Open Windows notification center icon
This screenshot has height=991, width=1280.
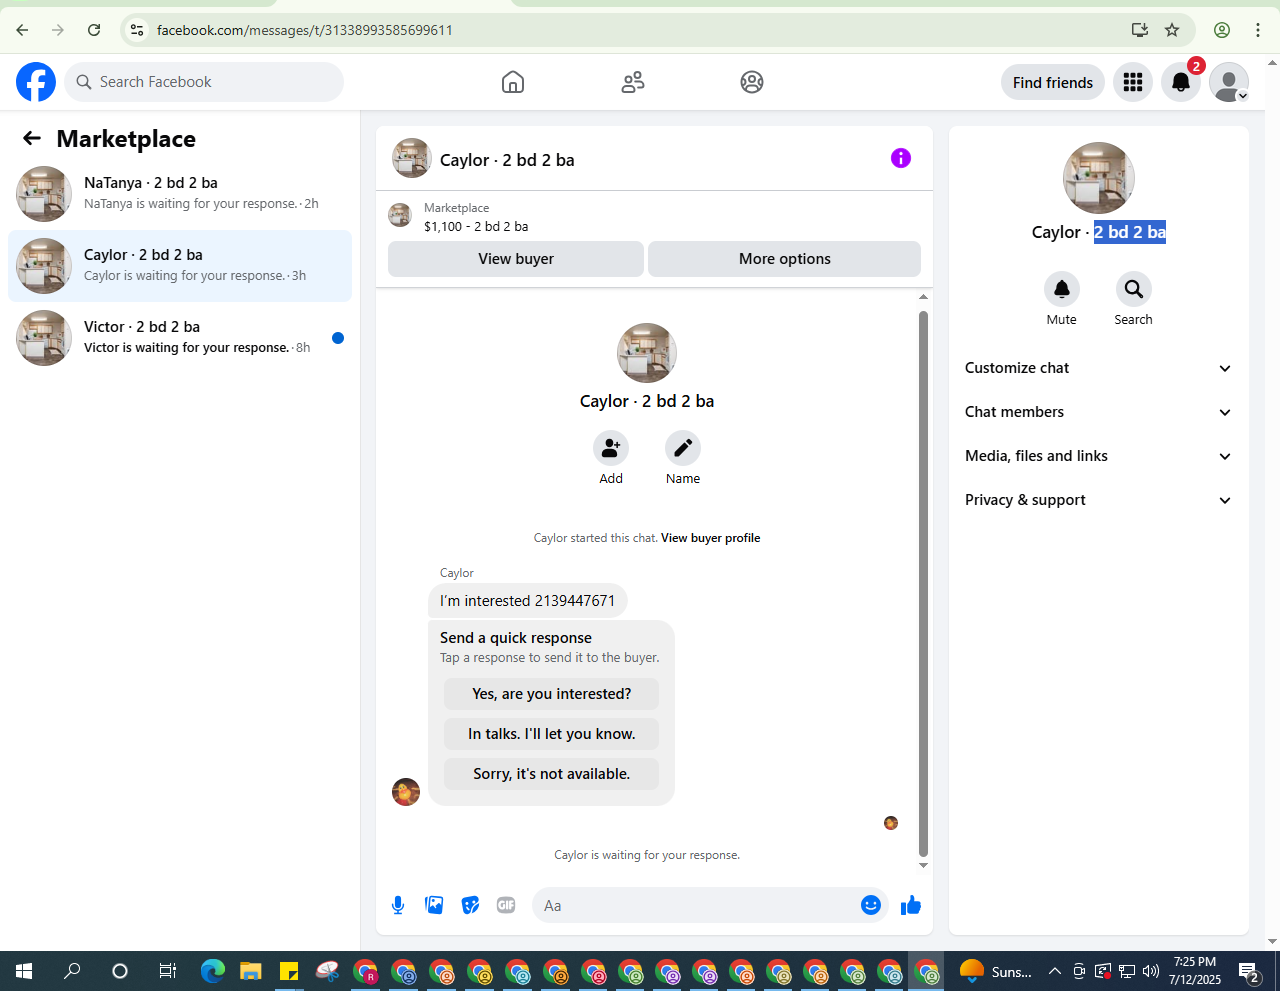click(1249, 971)
